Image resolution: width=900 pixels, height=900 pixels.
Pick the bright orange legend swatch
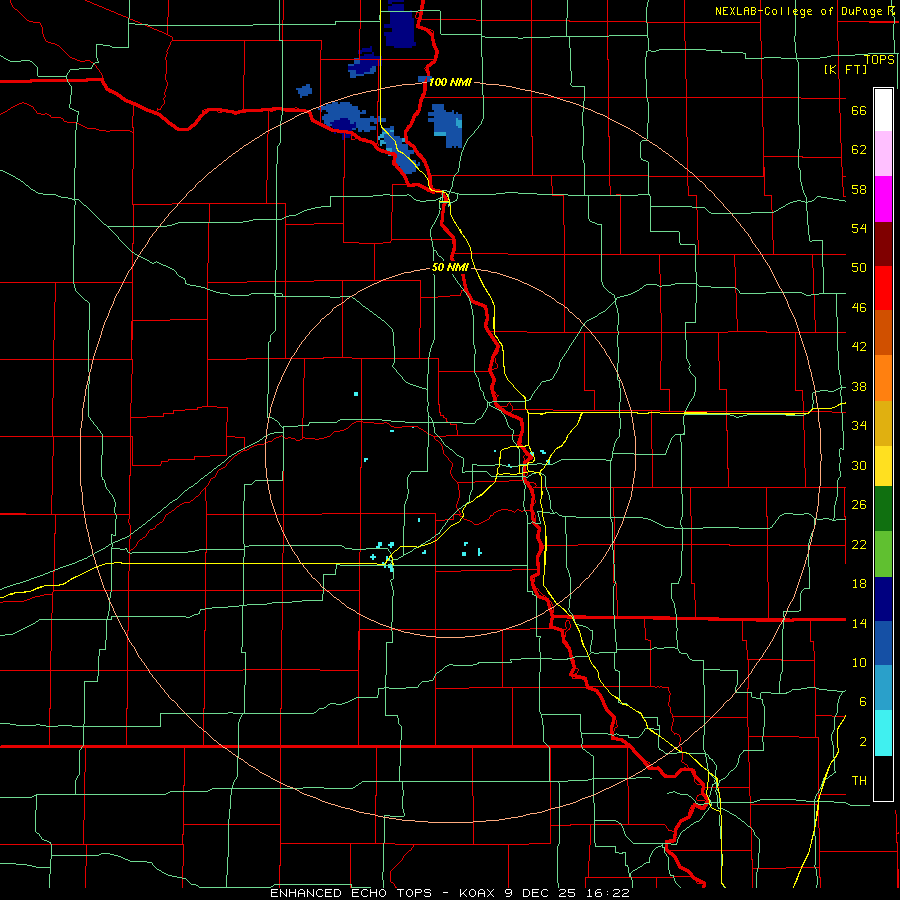(x=883, y=378)
